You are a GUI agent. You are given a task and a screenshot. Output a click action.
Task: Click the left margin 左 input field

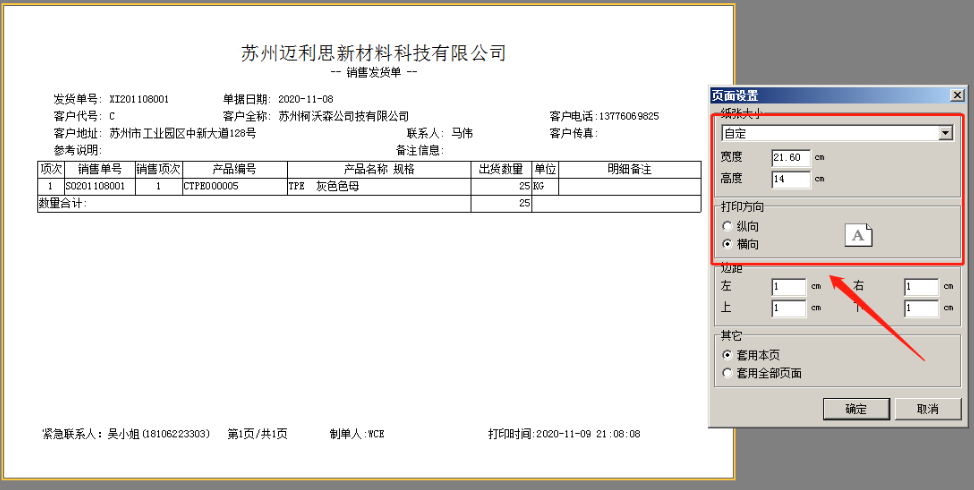pos(788,287)
